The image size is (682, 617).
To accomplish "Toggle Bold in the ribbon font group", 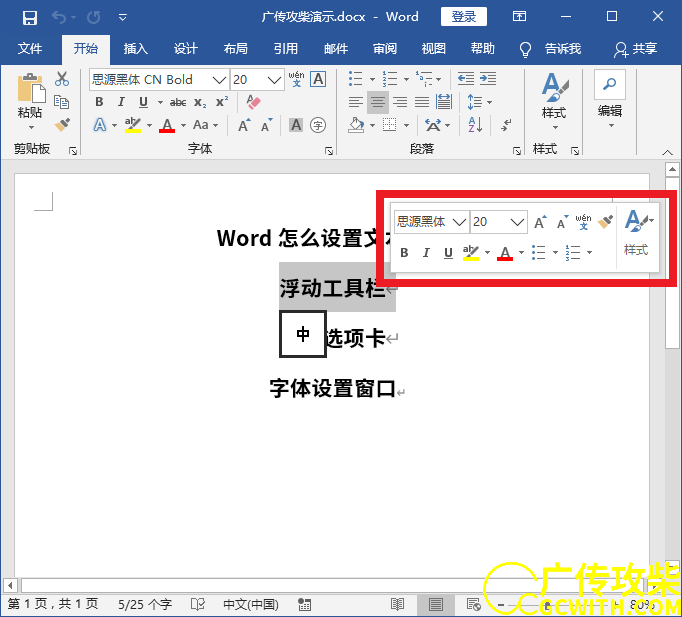I will pyautogui.click(x=99, y=102).
